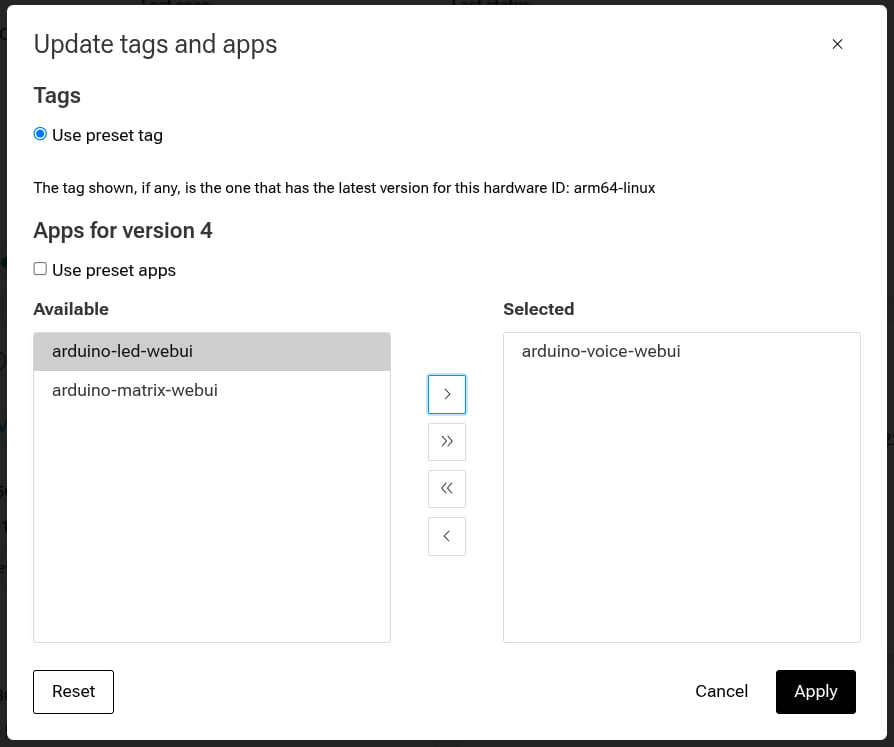The height and width of the screenshot is (747, 894).
Task: Click the 'Use preset tag' label text
Action: coord(107,135)
